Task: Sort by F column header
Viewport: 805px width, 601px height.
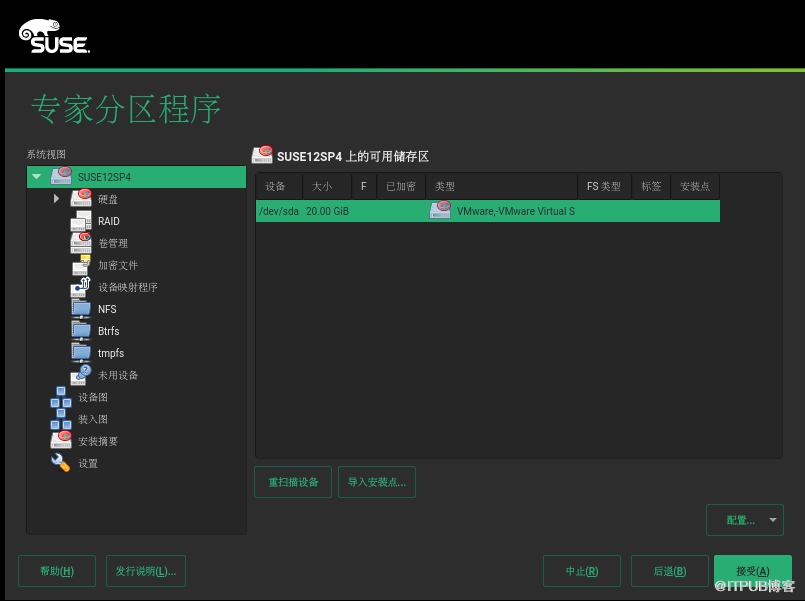Action: tap(364, 186)
